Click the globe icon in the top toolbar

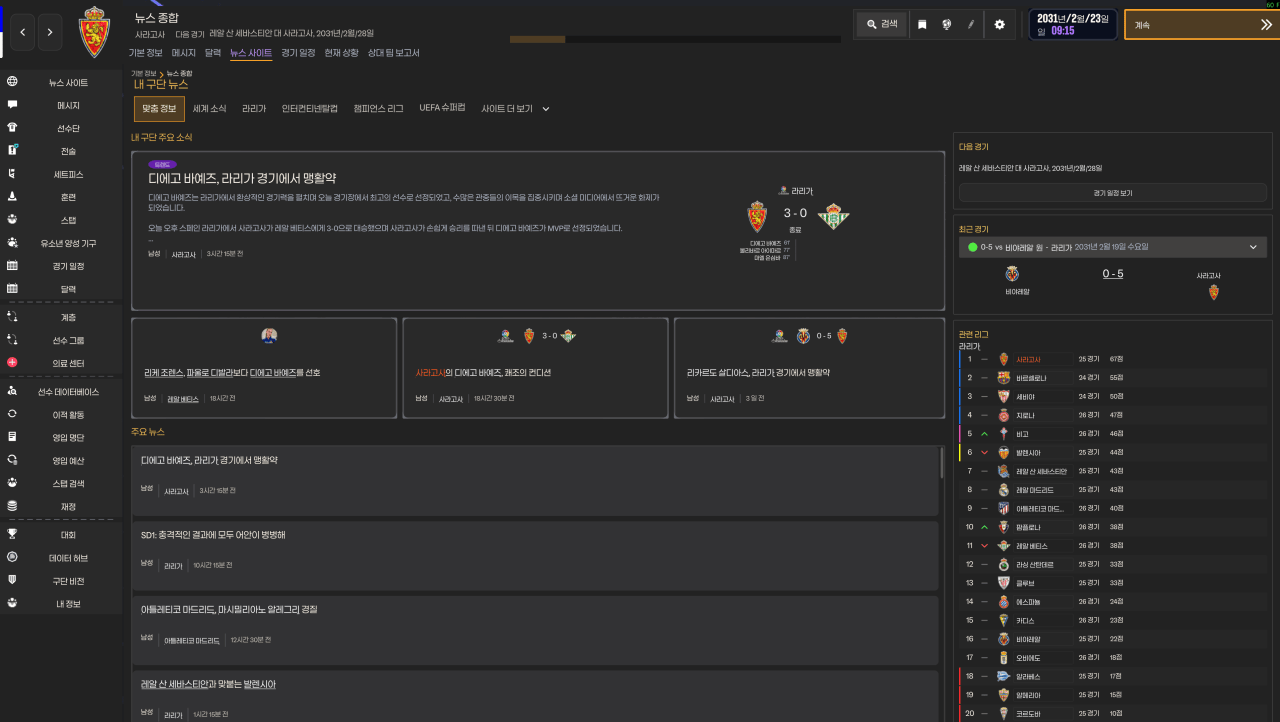point(946,24)
